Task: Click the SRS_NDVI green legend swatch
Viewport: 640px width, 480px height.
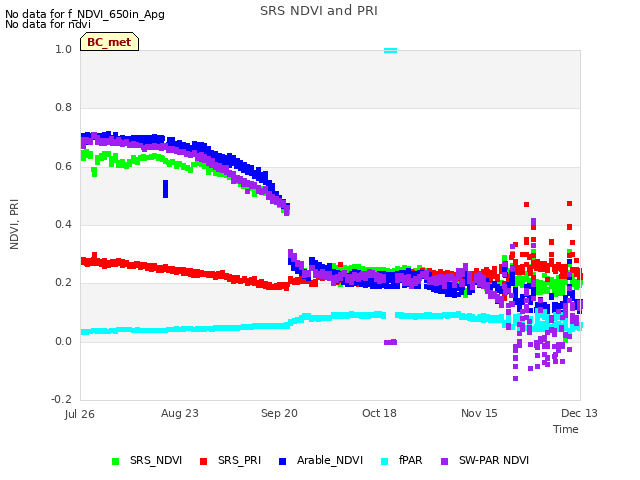Action: (116, 461)
